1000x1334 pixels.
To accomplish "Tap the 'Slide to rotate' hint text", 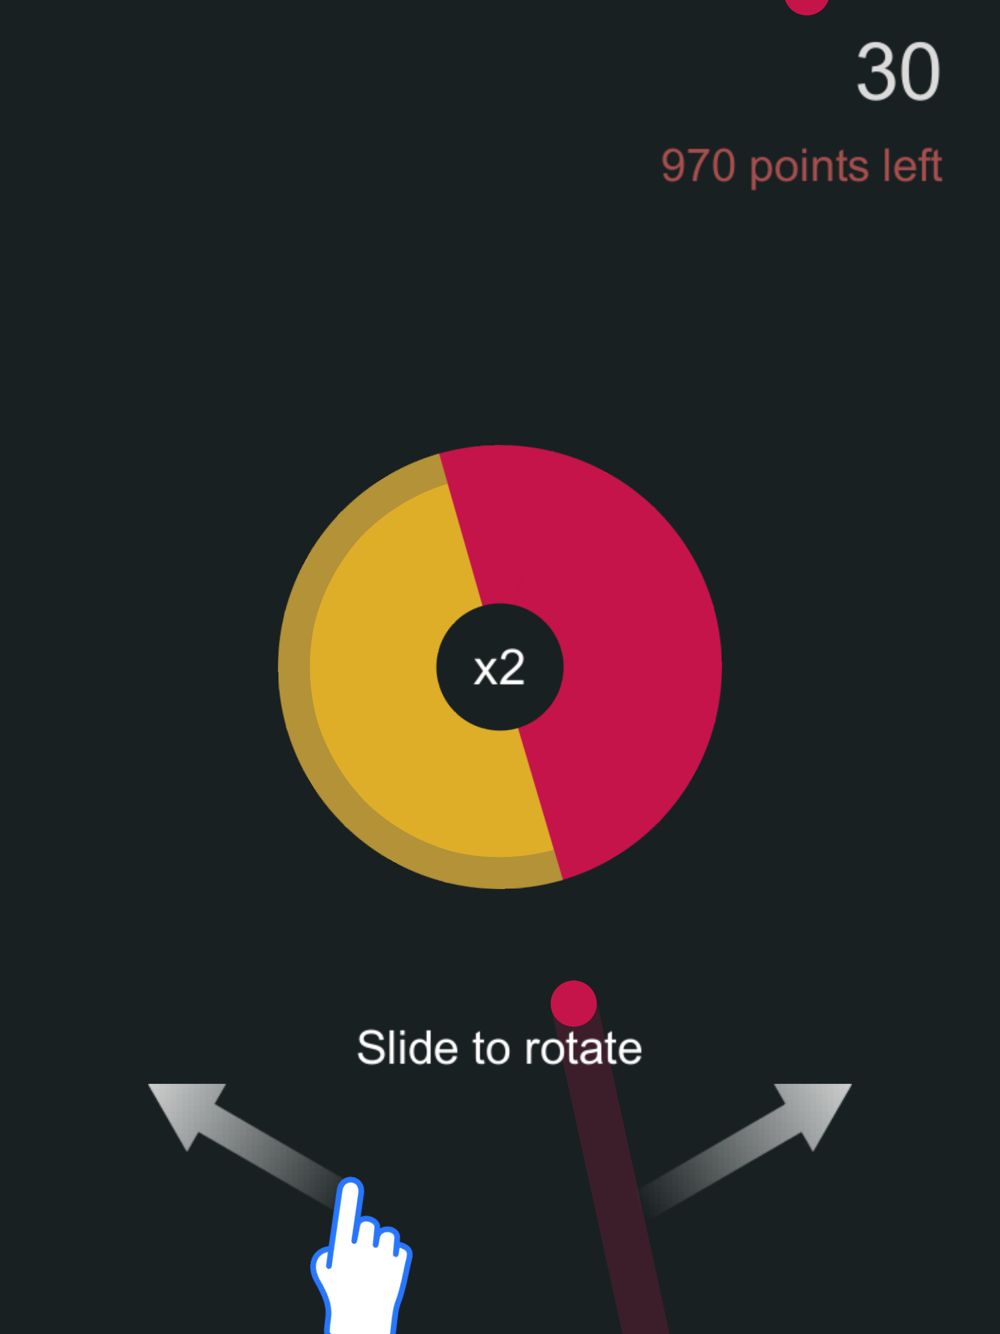I will click(499, 1048).
